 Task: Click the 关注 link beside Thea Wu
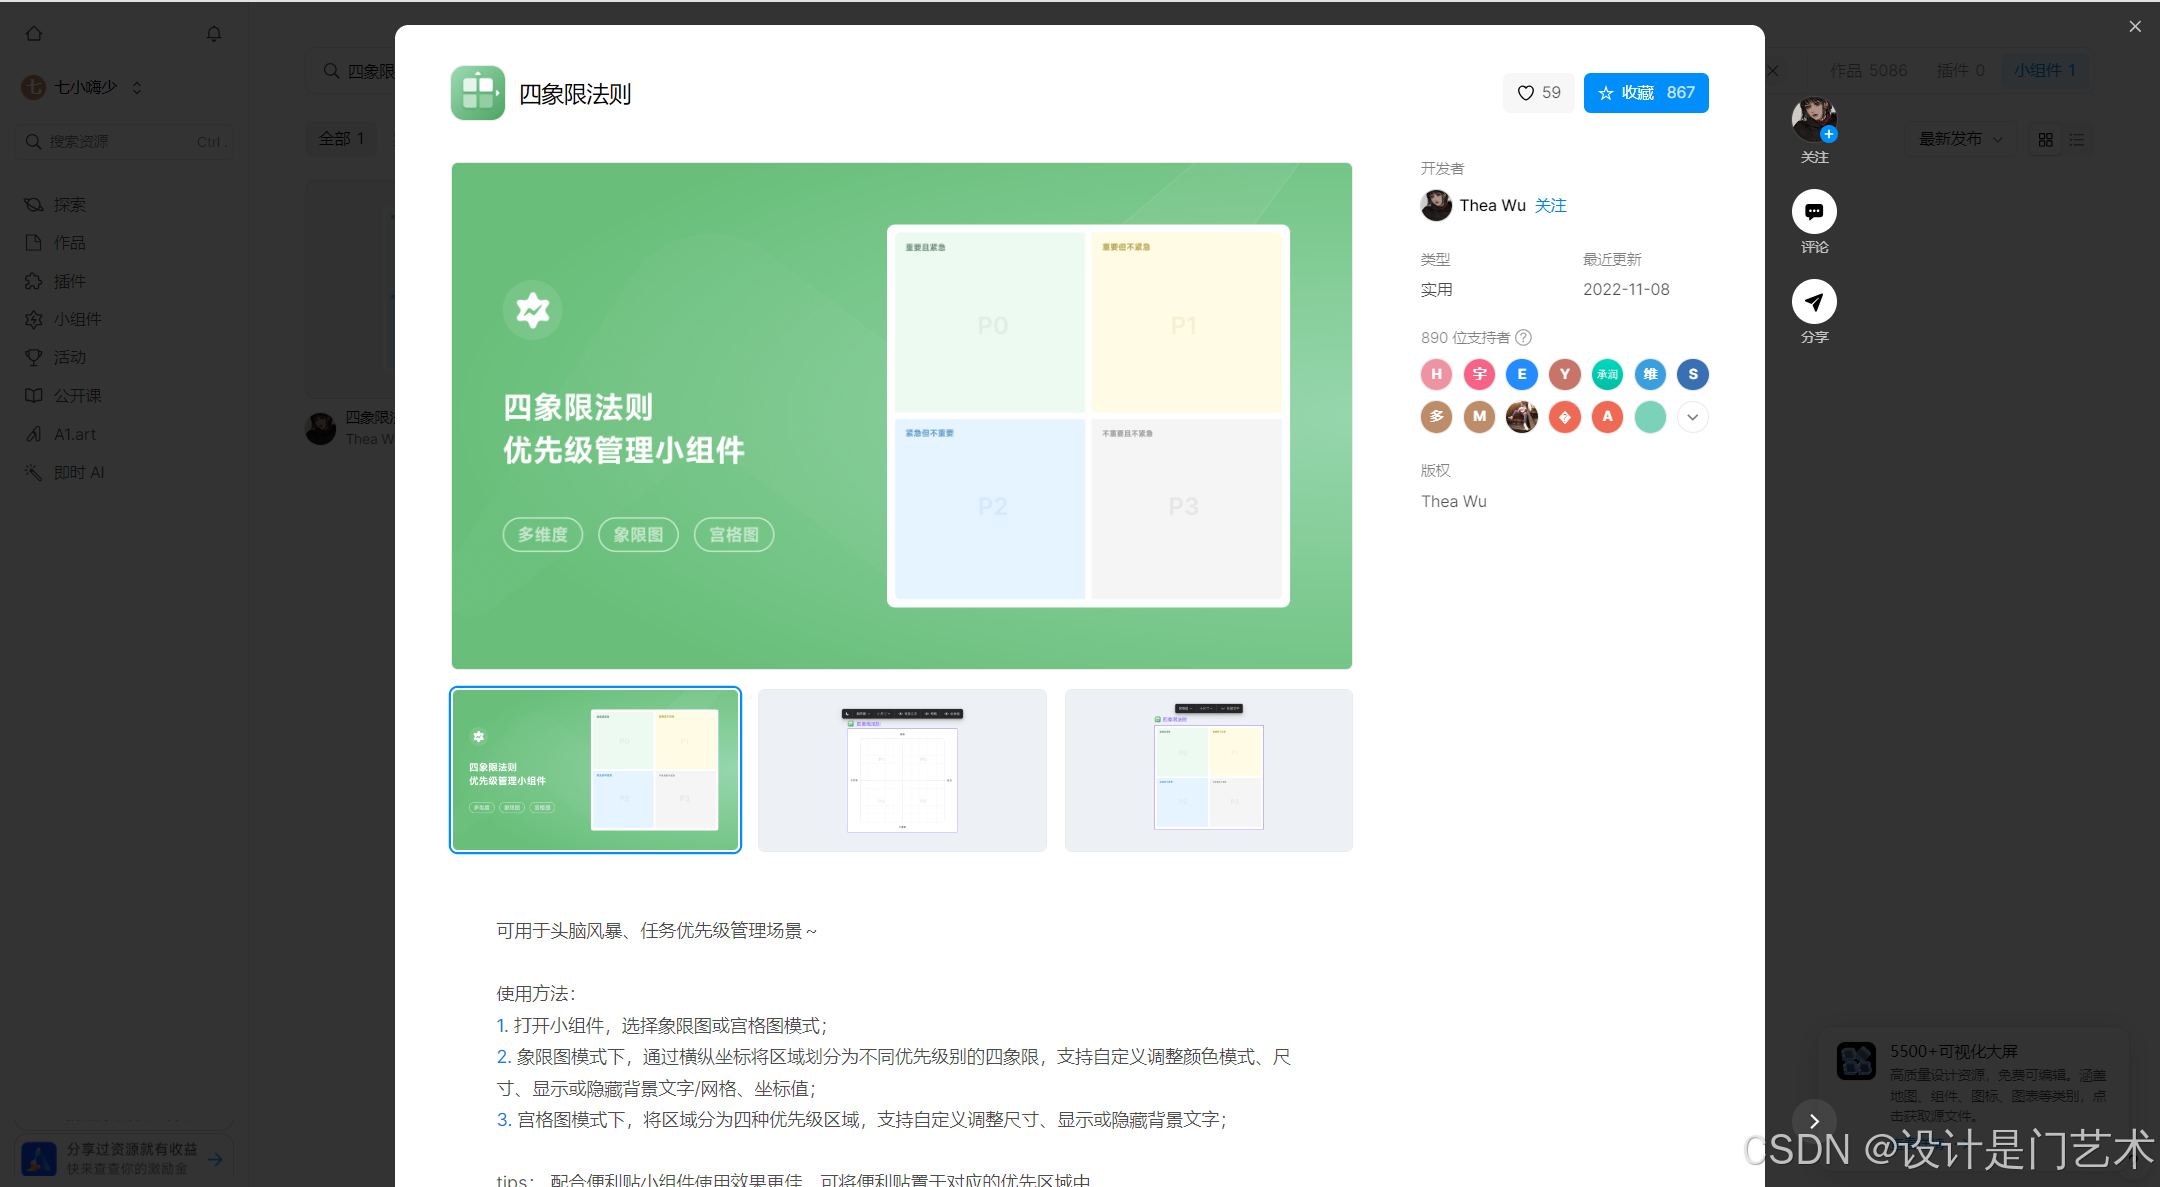coord(1550,206)
